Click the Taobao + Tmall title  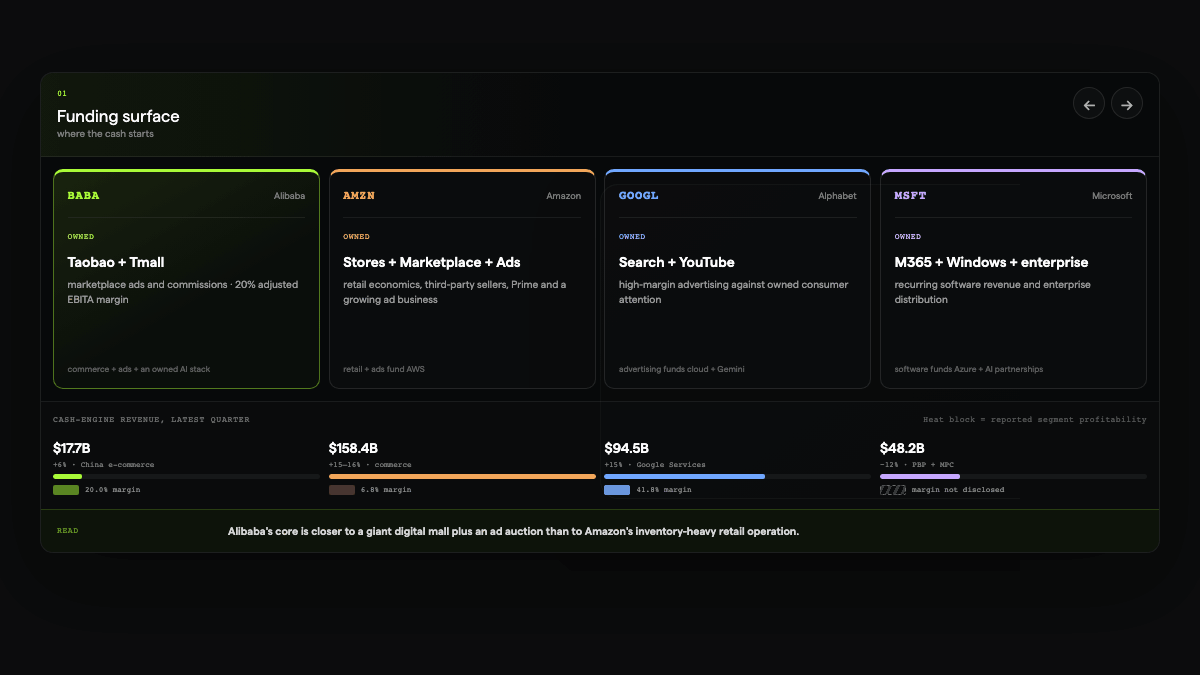click(116, 262)
